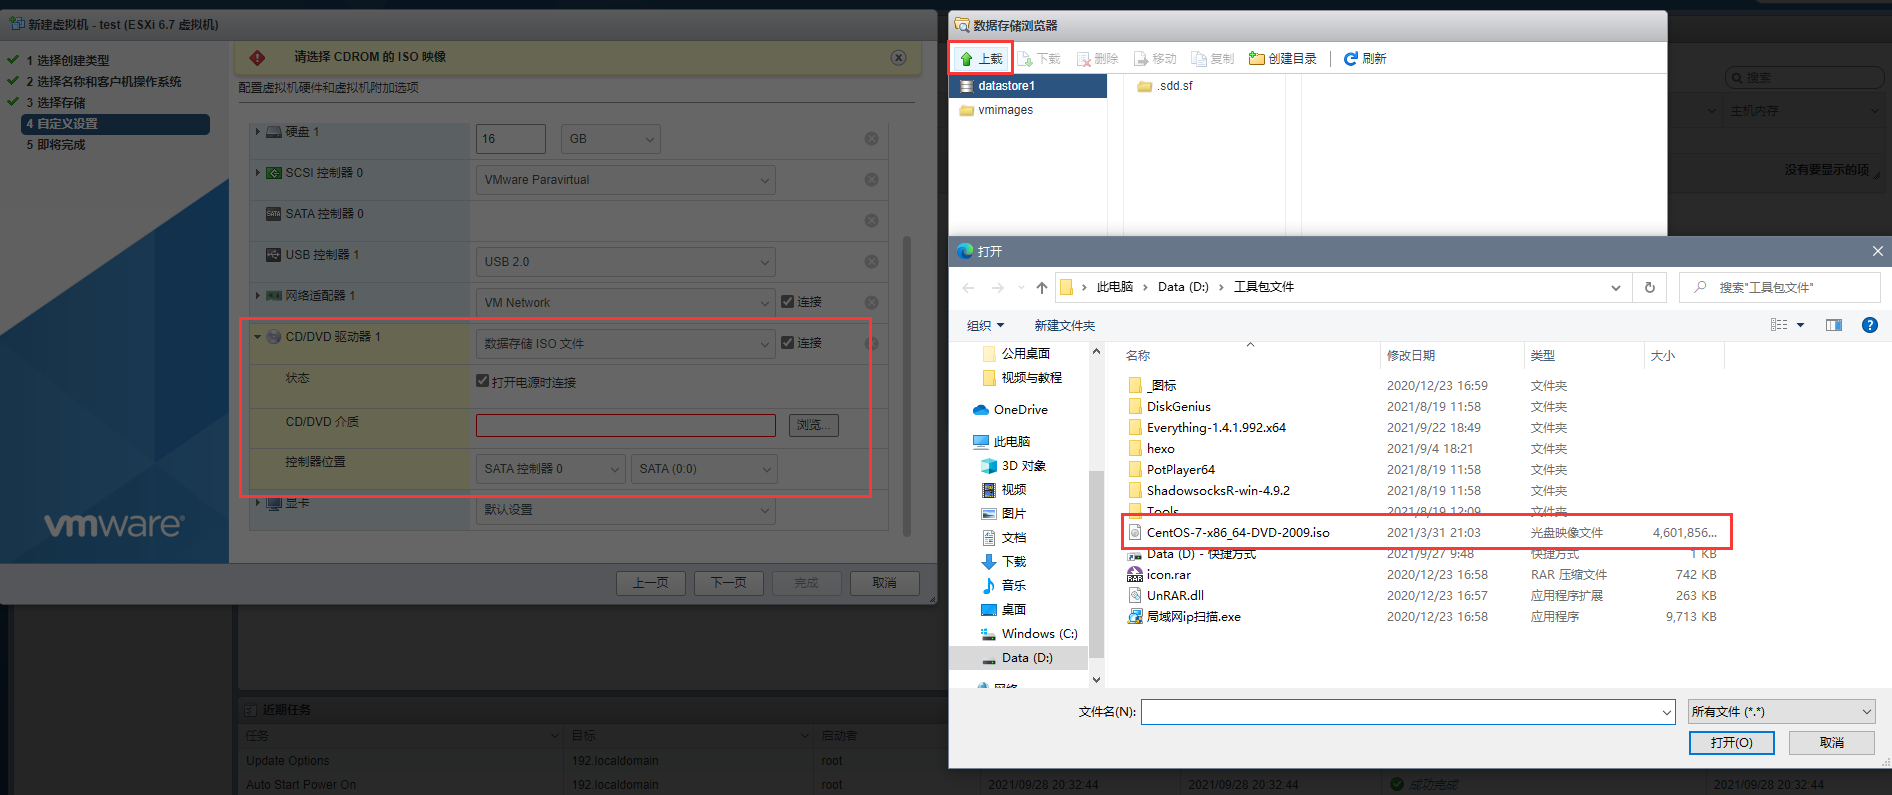Open the file dialog help icon

click(1869, 325)
